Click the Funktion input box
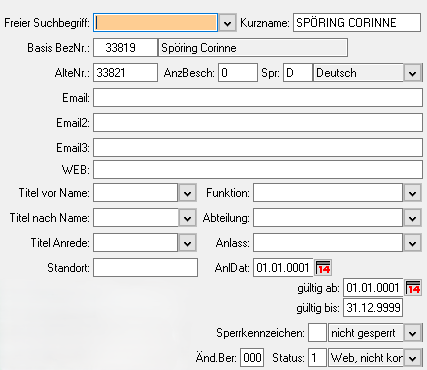Image resolution: width=427 pixels, height=370 pixels. point(328,193)
